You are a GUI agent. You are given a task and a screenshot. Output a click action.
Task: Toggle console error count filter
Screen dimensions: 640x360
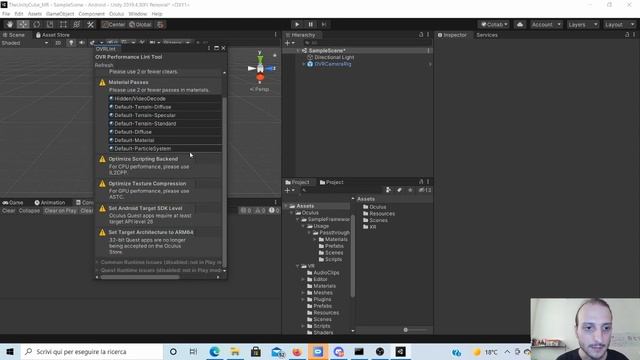tap(273, 211)
